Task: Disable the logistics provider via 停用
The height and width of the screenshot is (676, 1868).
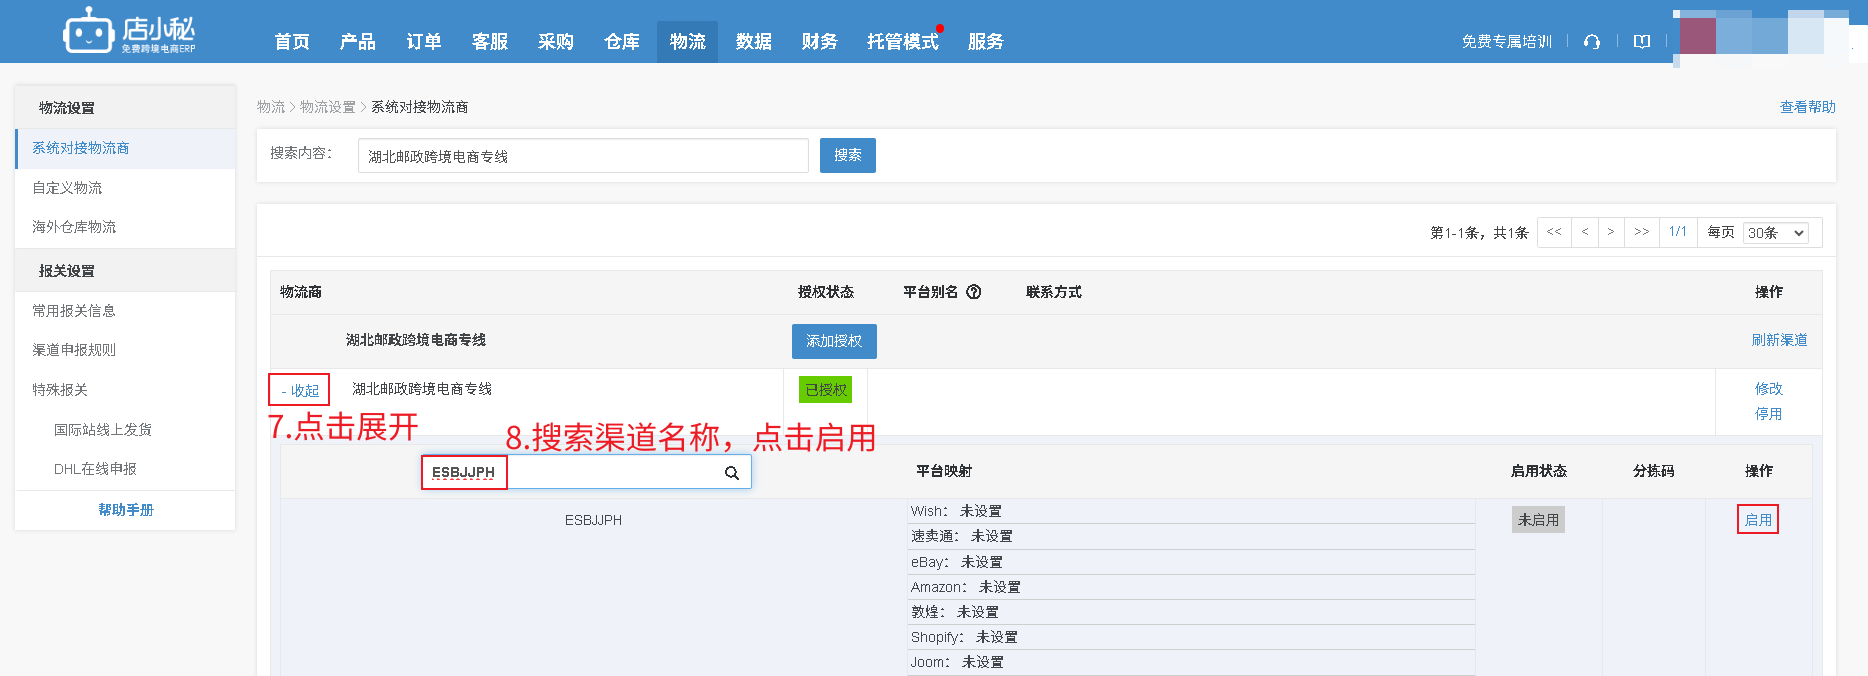Action: coord(1768,414)
